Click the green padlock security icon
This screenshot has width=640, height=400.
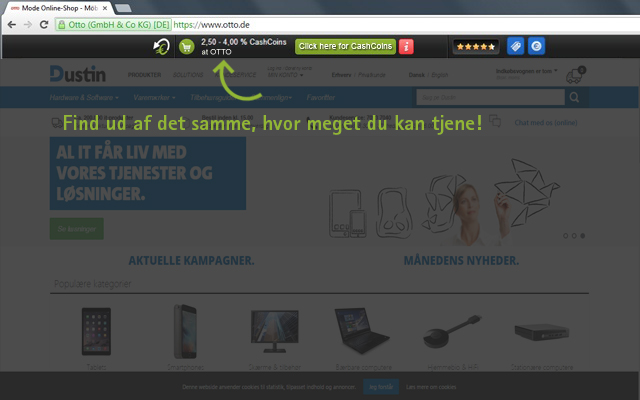click(x=62, y=25)
